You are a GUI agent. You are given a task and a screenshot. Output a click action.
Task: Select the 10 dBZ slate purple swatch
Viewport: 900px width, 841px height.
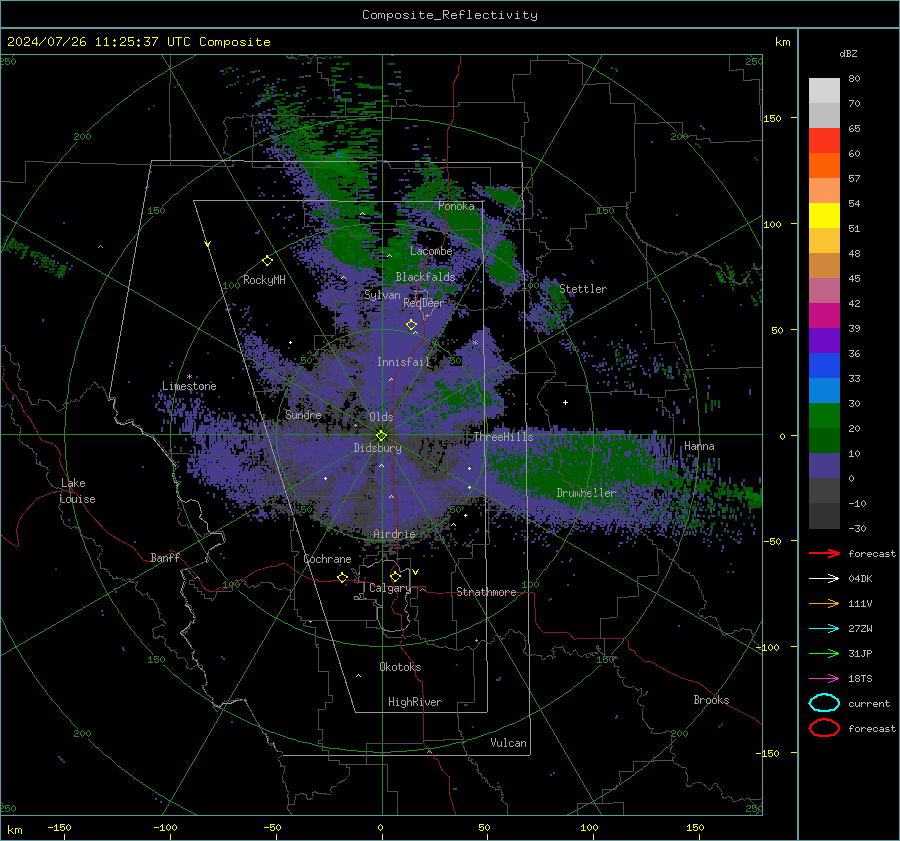[x=824, y=466]
